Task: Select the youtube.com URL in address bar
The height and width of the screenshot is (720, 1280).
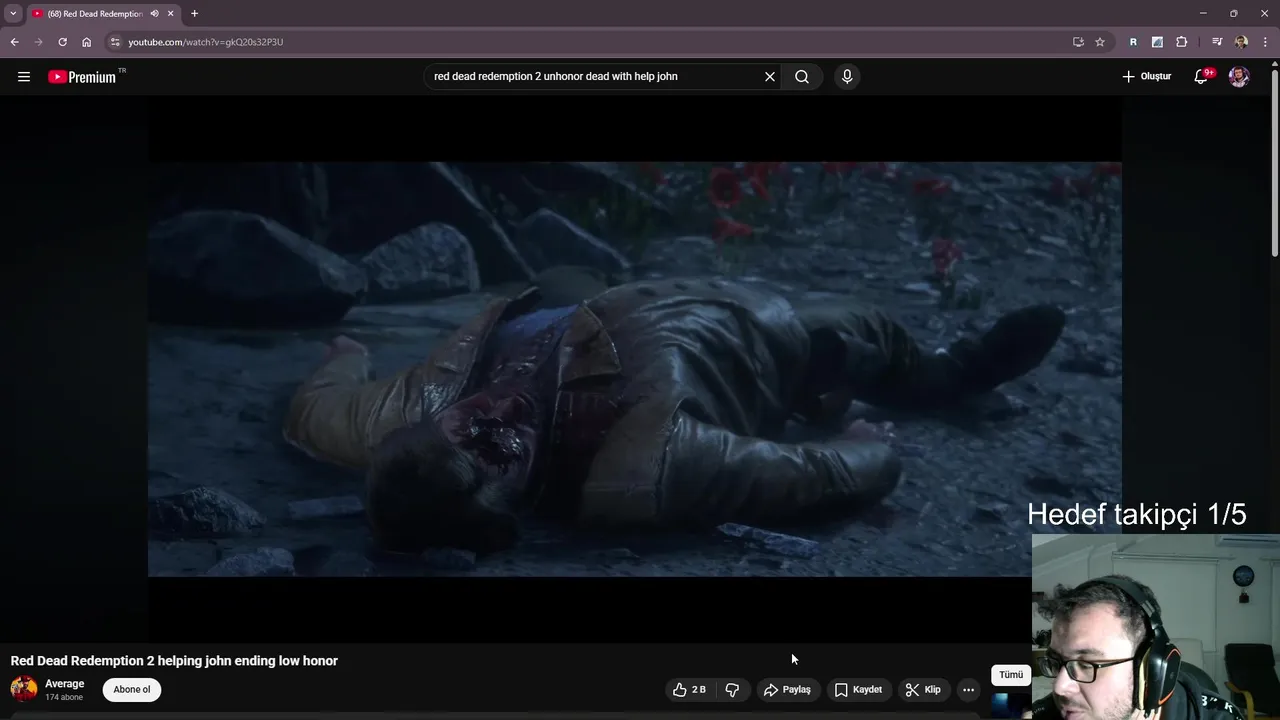Action: [x=205, y=42]
